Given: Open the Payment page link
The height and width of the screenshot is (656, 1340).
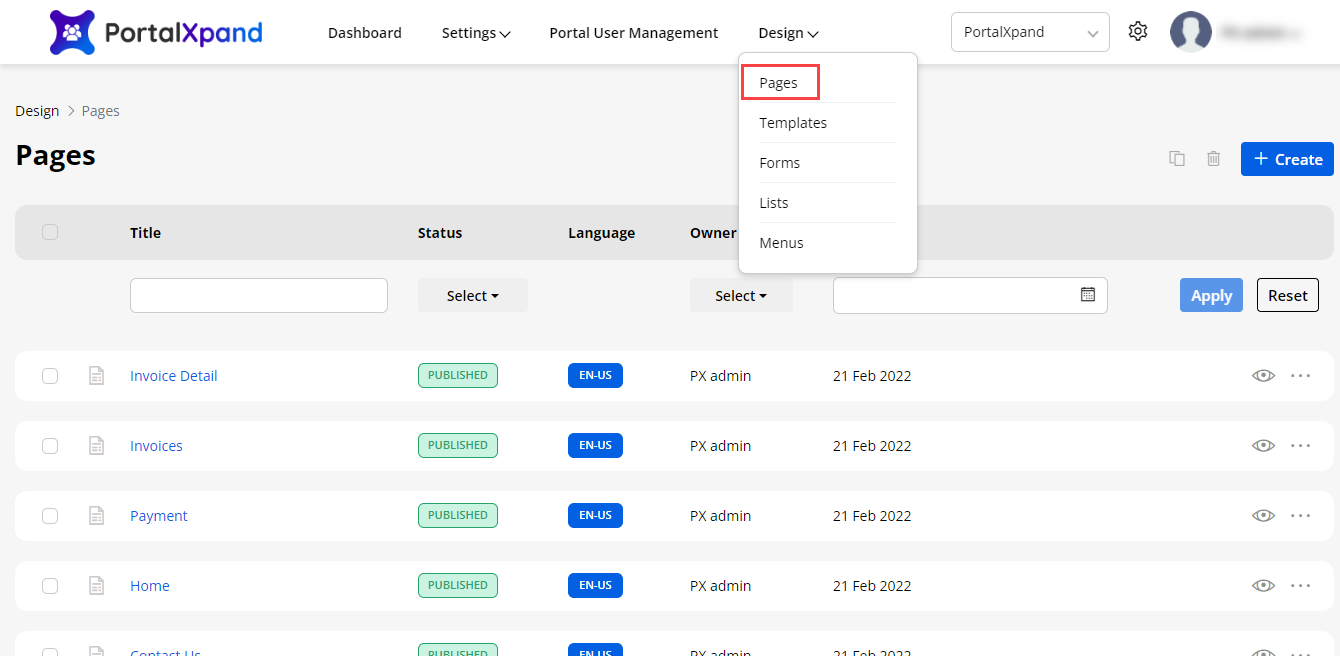Looking at the screenshot, I should point(159,516).
